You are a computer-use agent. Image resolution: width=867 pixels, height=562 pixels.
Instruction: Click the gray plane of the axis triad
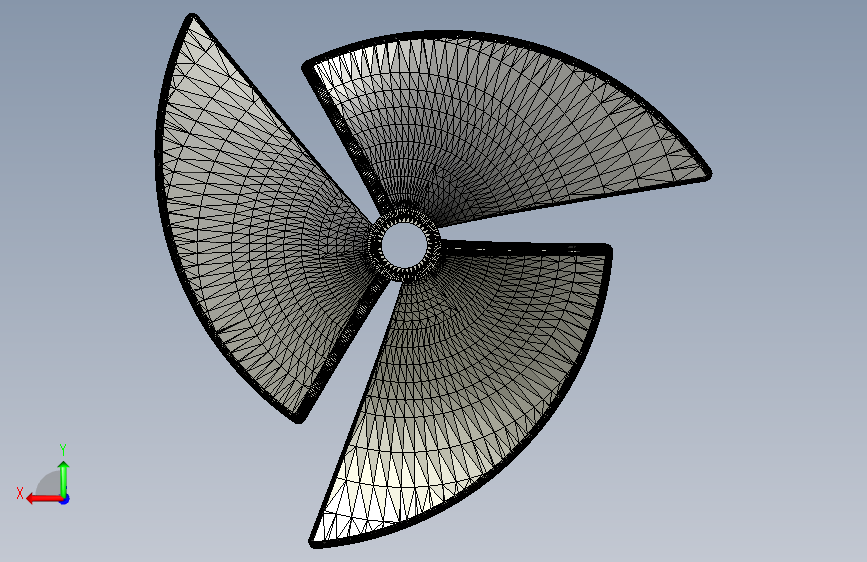coord(50,484)
